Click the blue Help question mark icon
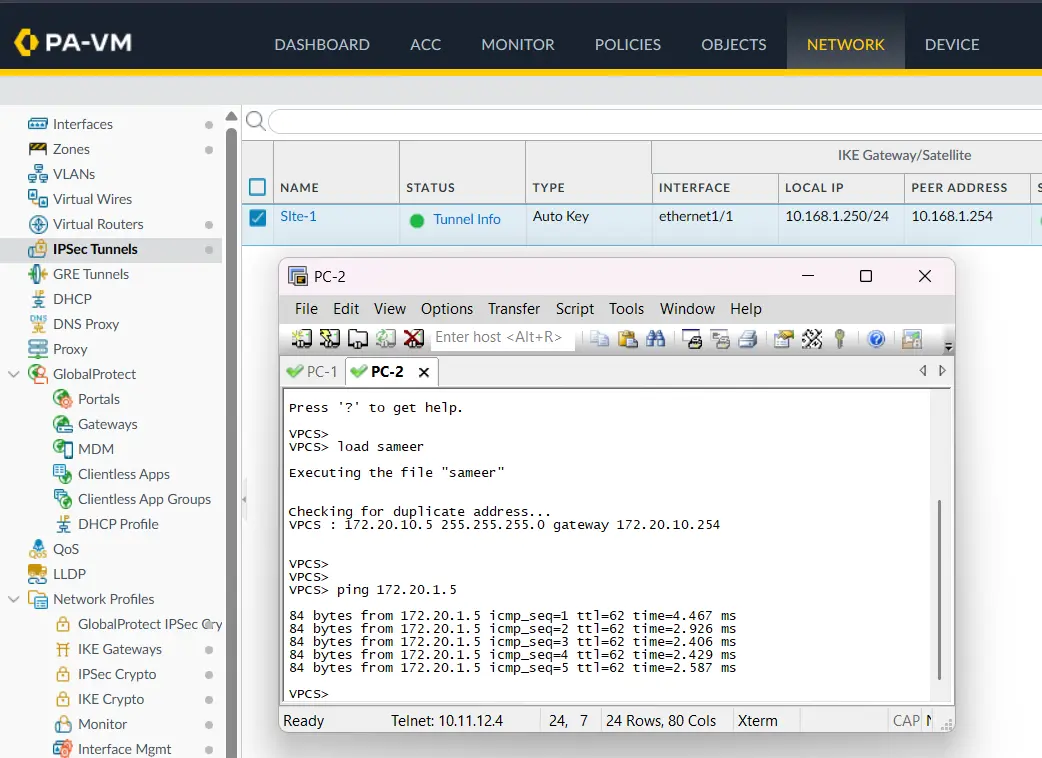The height and width of the screenshot is (758, 1042). tap(877, 339)
